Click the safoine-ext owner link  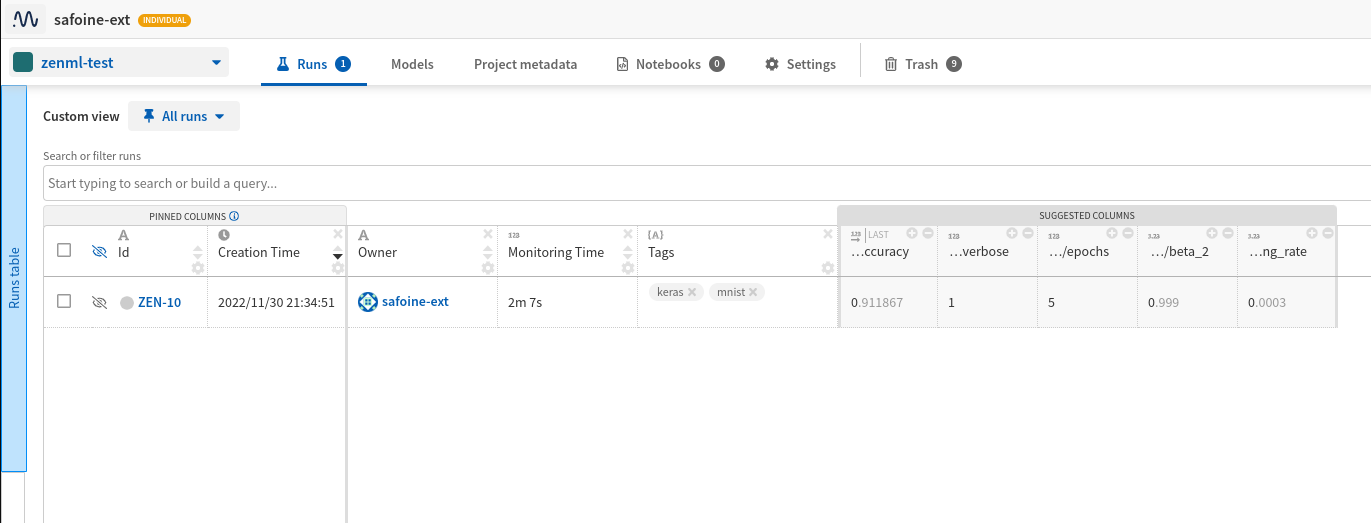[x=415, y=301]
